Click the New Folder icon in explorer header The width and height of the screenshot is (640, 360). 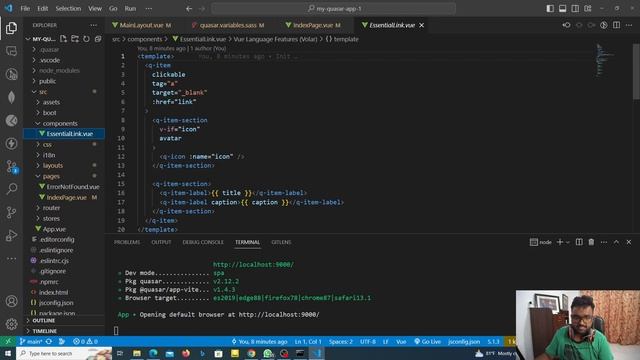[75, 39]
